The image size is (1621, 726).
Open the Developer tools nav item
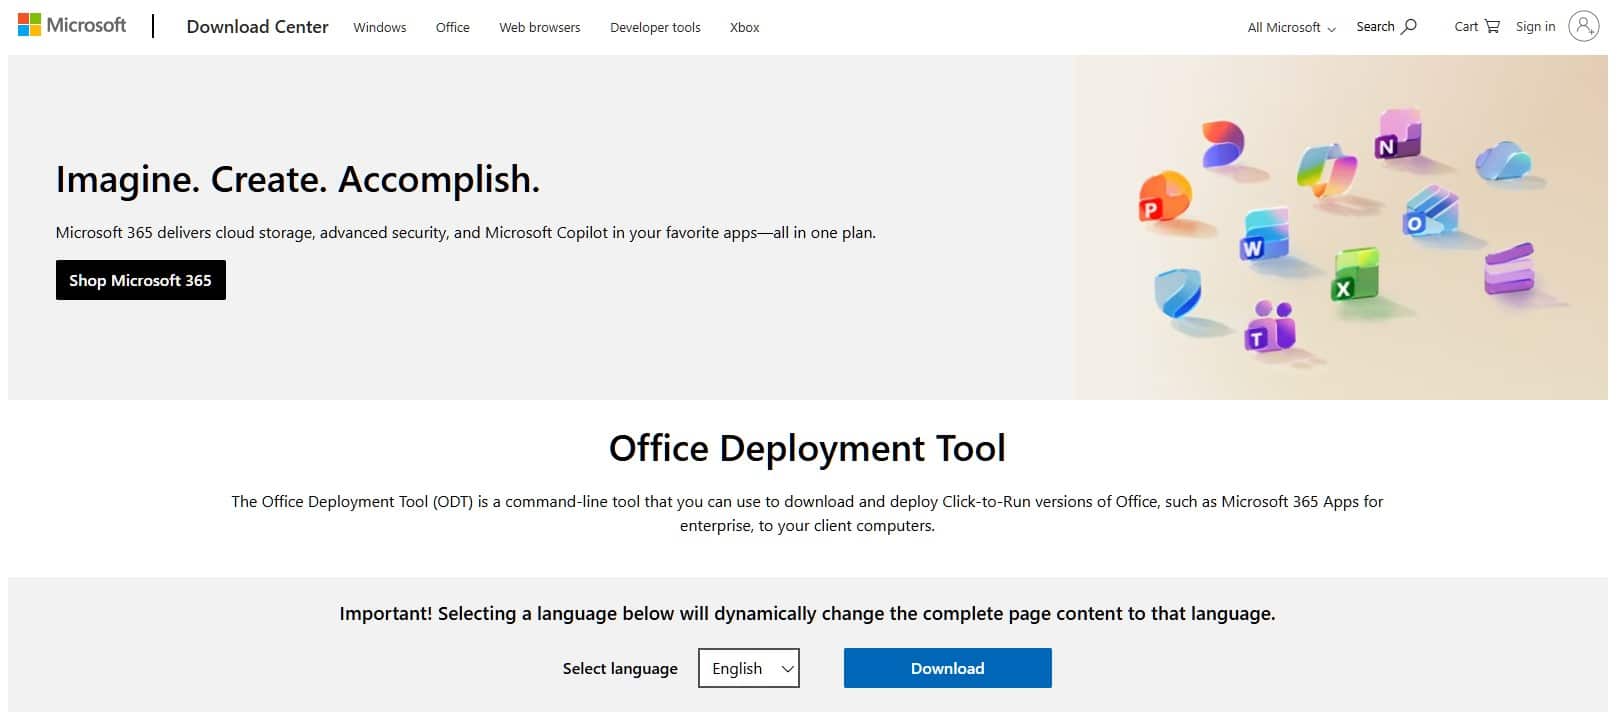coord(655,28)
